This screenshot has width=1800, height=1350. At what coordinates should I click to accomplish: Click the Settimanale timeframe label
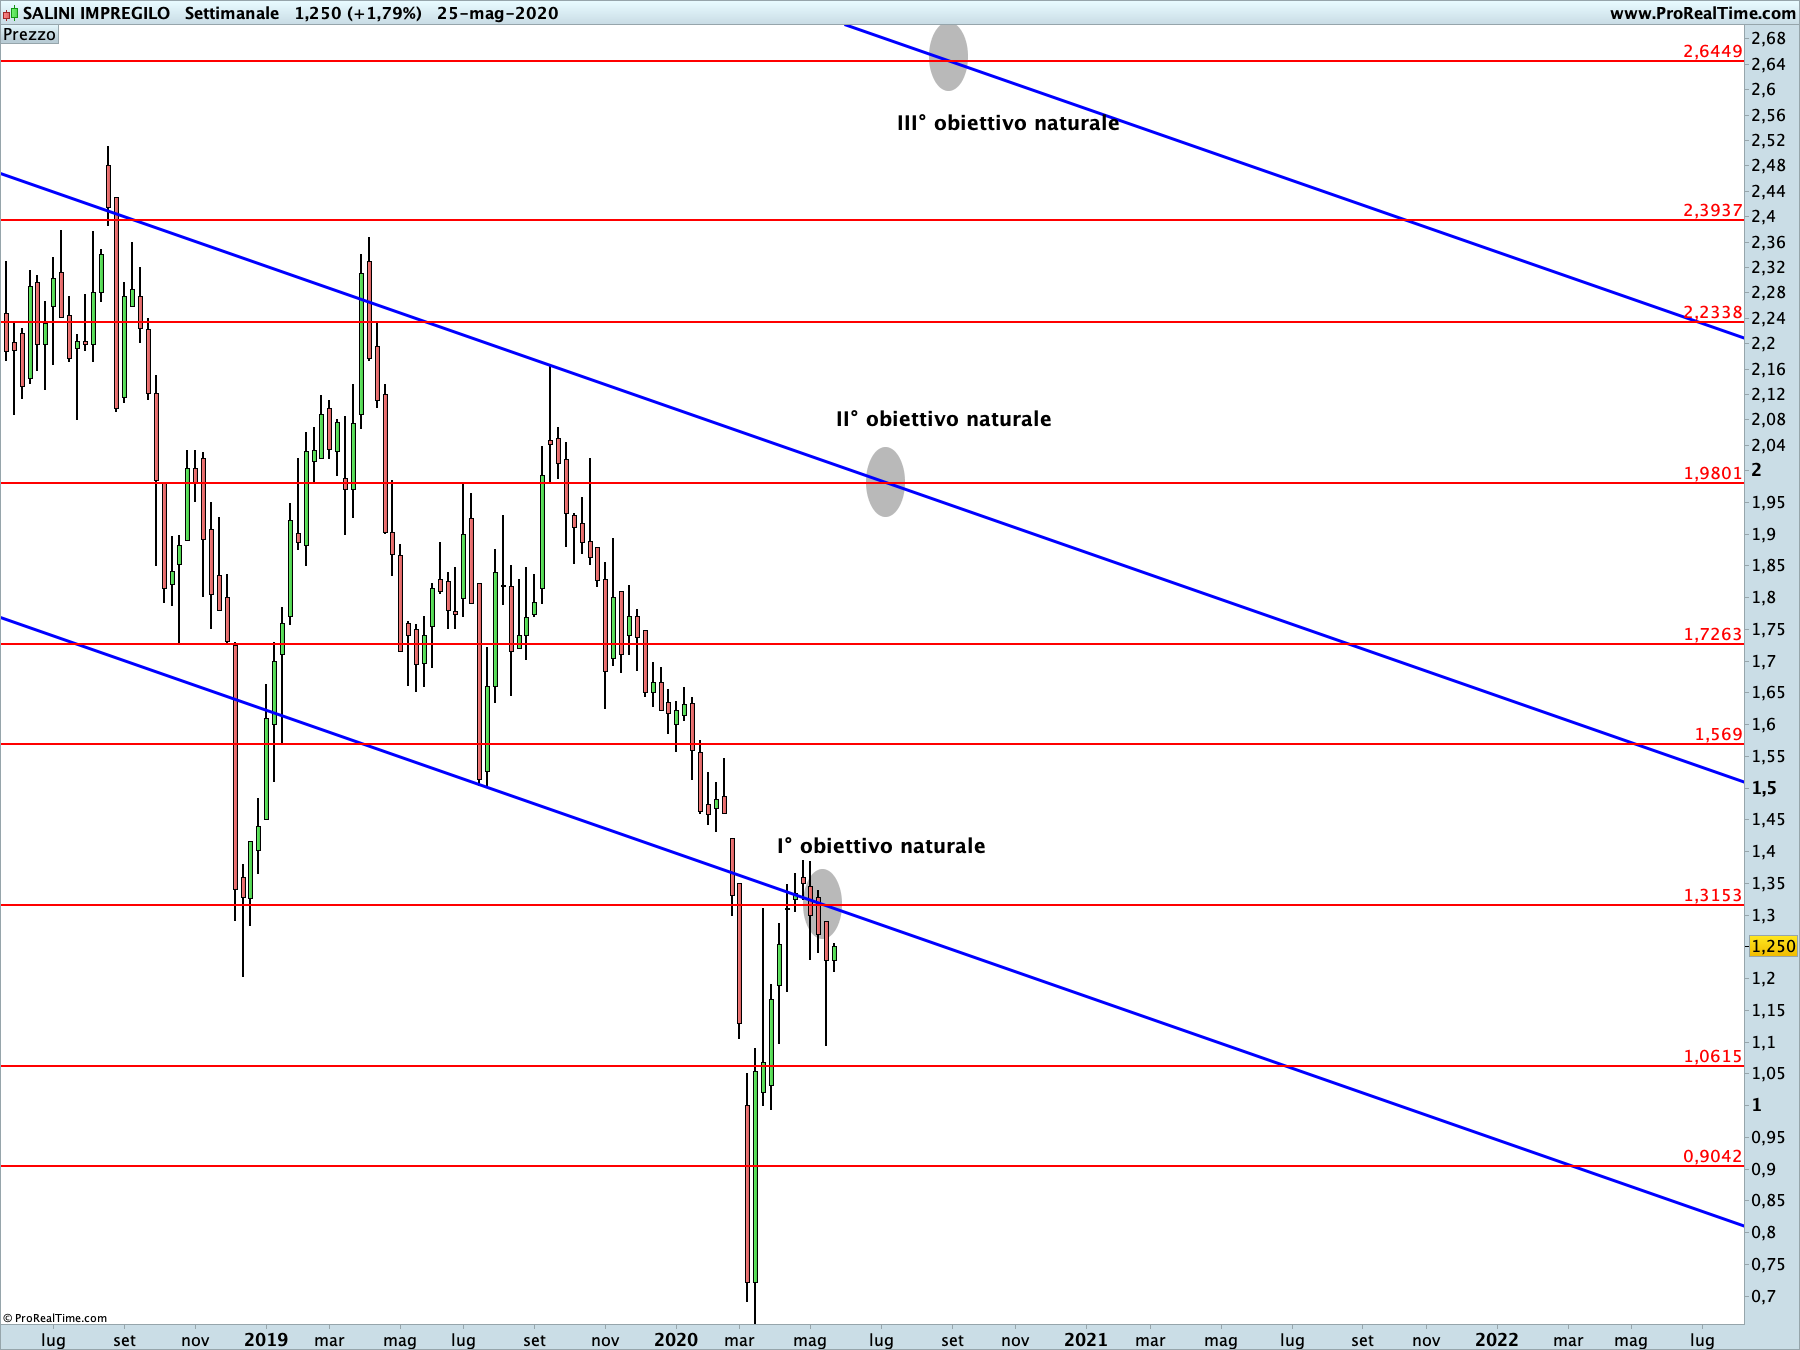point(232,13)
